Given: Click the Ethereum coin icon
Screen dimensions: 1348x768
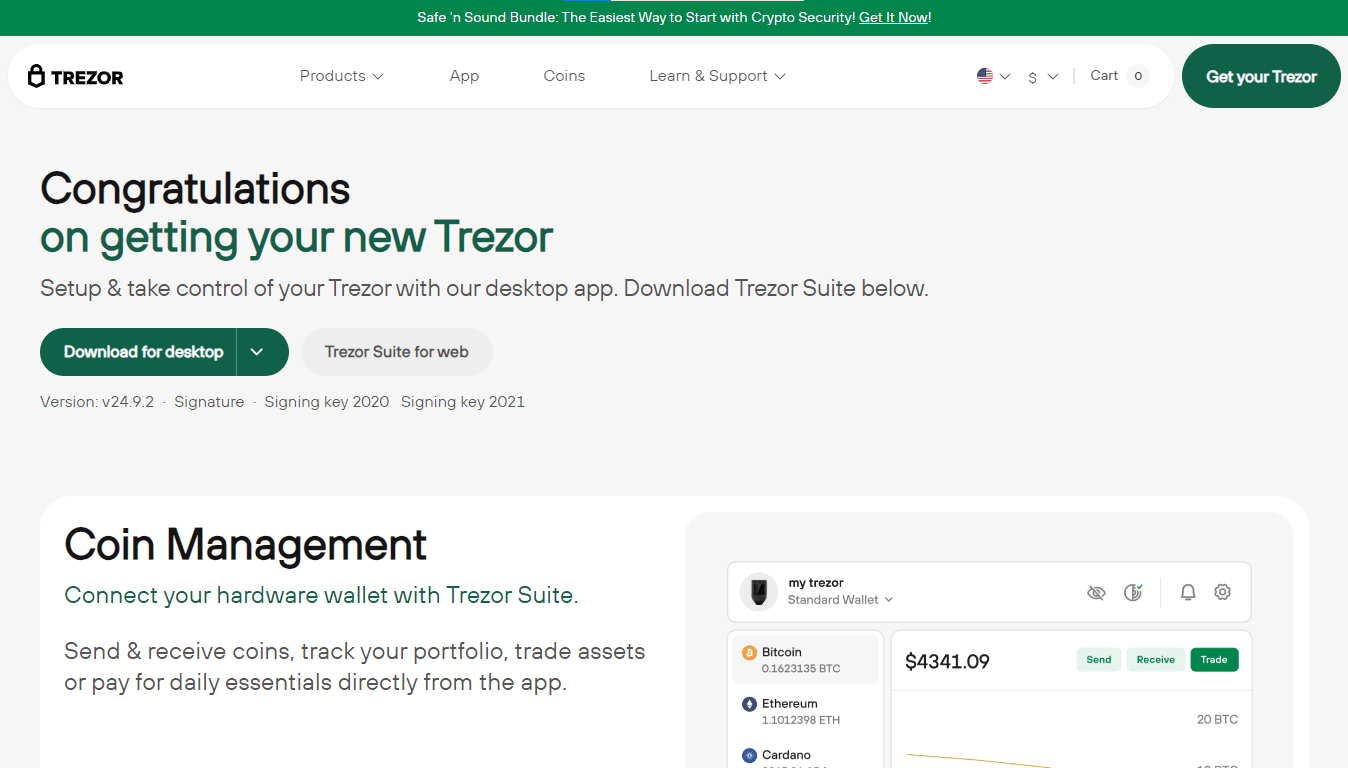Looking at the screenshot, I should (749, 705).
